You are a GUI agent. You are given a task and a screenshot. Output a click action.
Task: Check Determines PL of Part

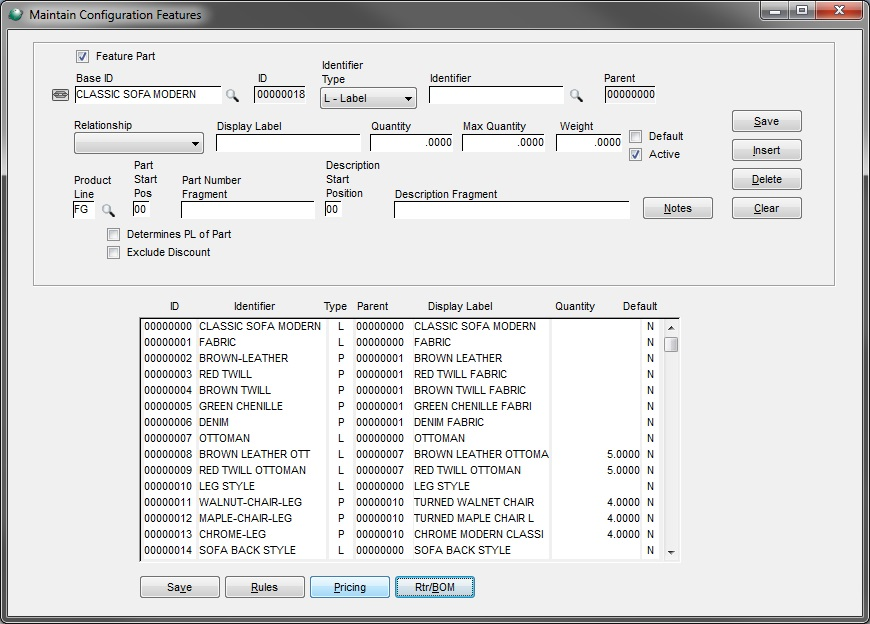pos(113,235)
